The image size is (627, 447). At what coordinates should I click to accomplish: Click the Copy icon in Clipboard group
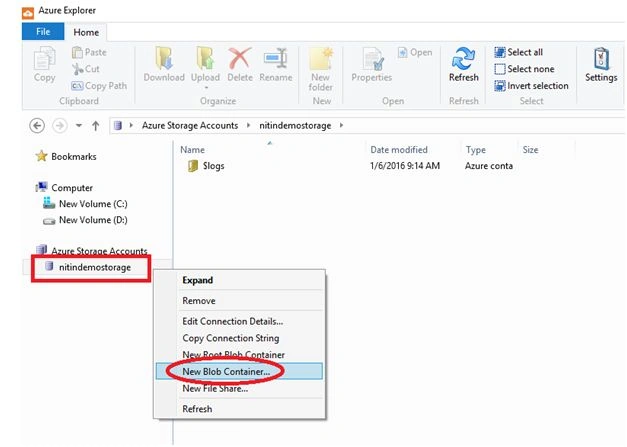click(44, 59)
